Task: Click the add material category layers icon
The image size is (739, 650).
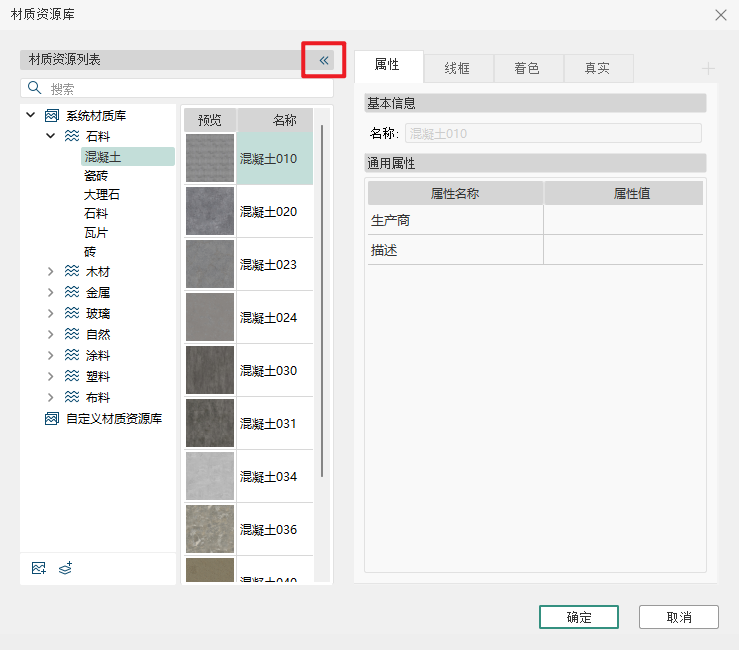Action: point(66,568)
